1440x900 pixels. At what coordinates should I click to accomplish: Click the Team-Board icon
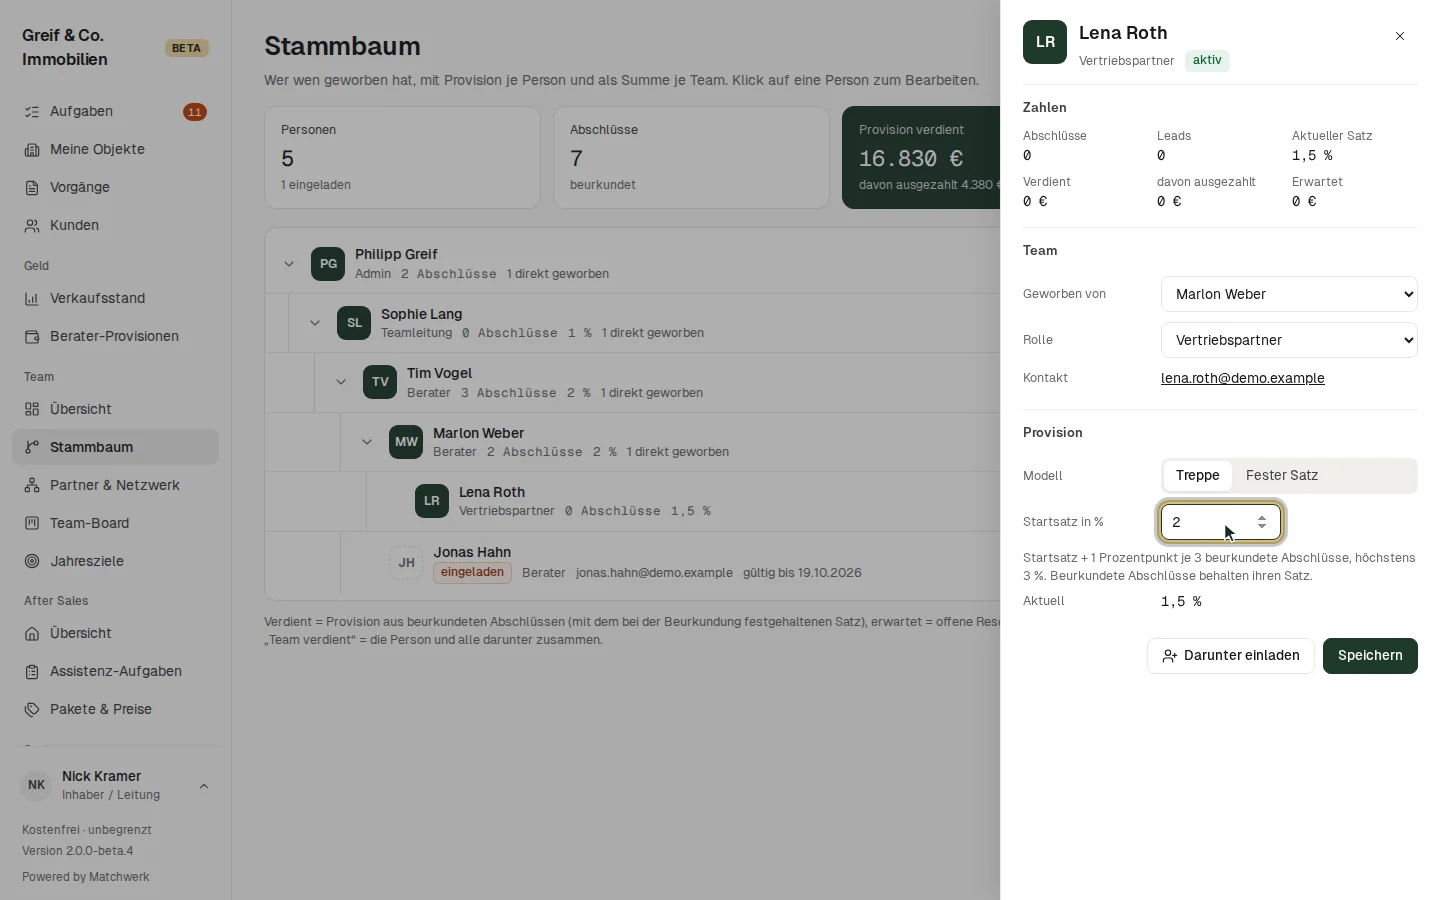click(x=32, y=524)
